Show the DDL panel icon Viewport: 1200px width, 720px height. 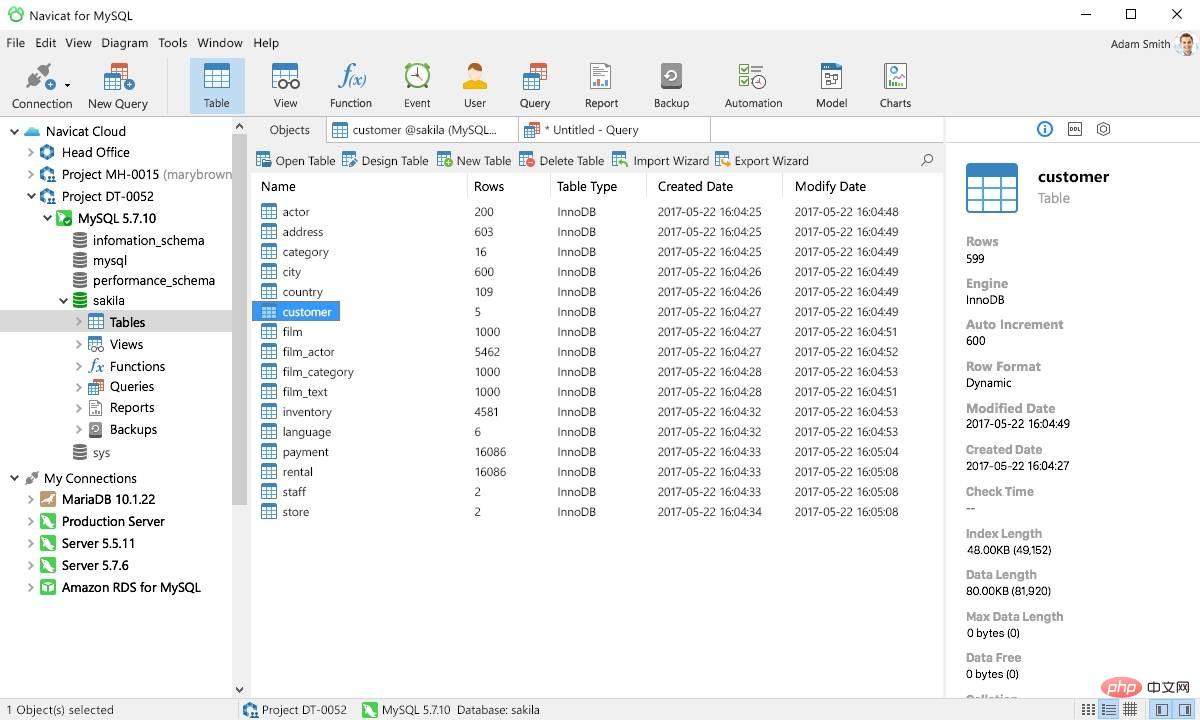pyautogui.click(x=1075, y=129)
